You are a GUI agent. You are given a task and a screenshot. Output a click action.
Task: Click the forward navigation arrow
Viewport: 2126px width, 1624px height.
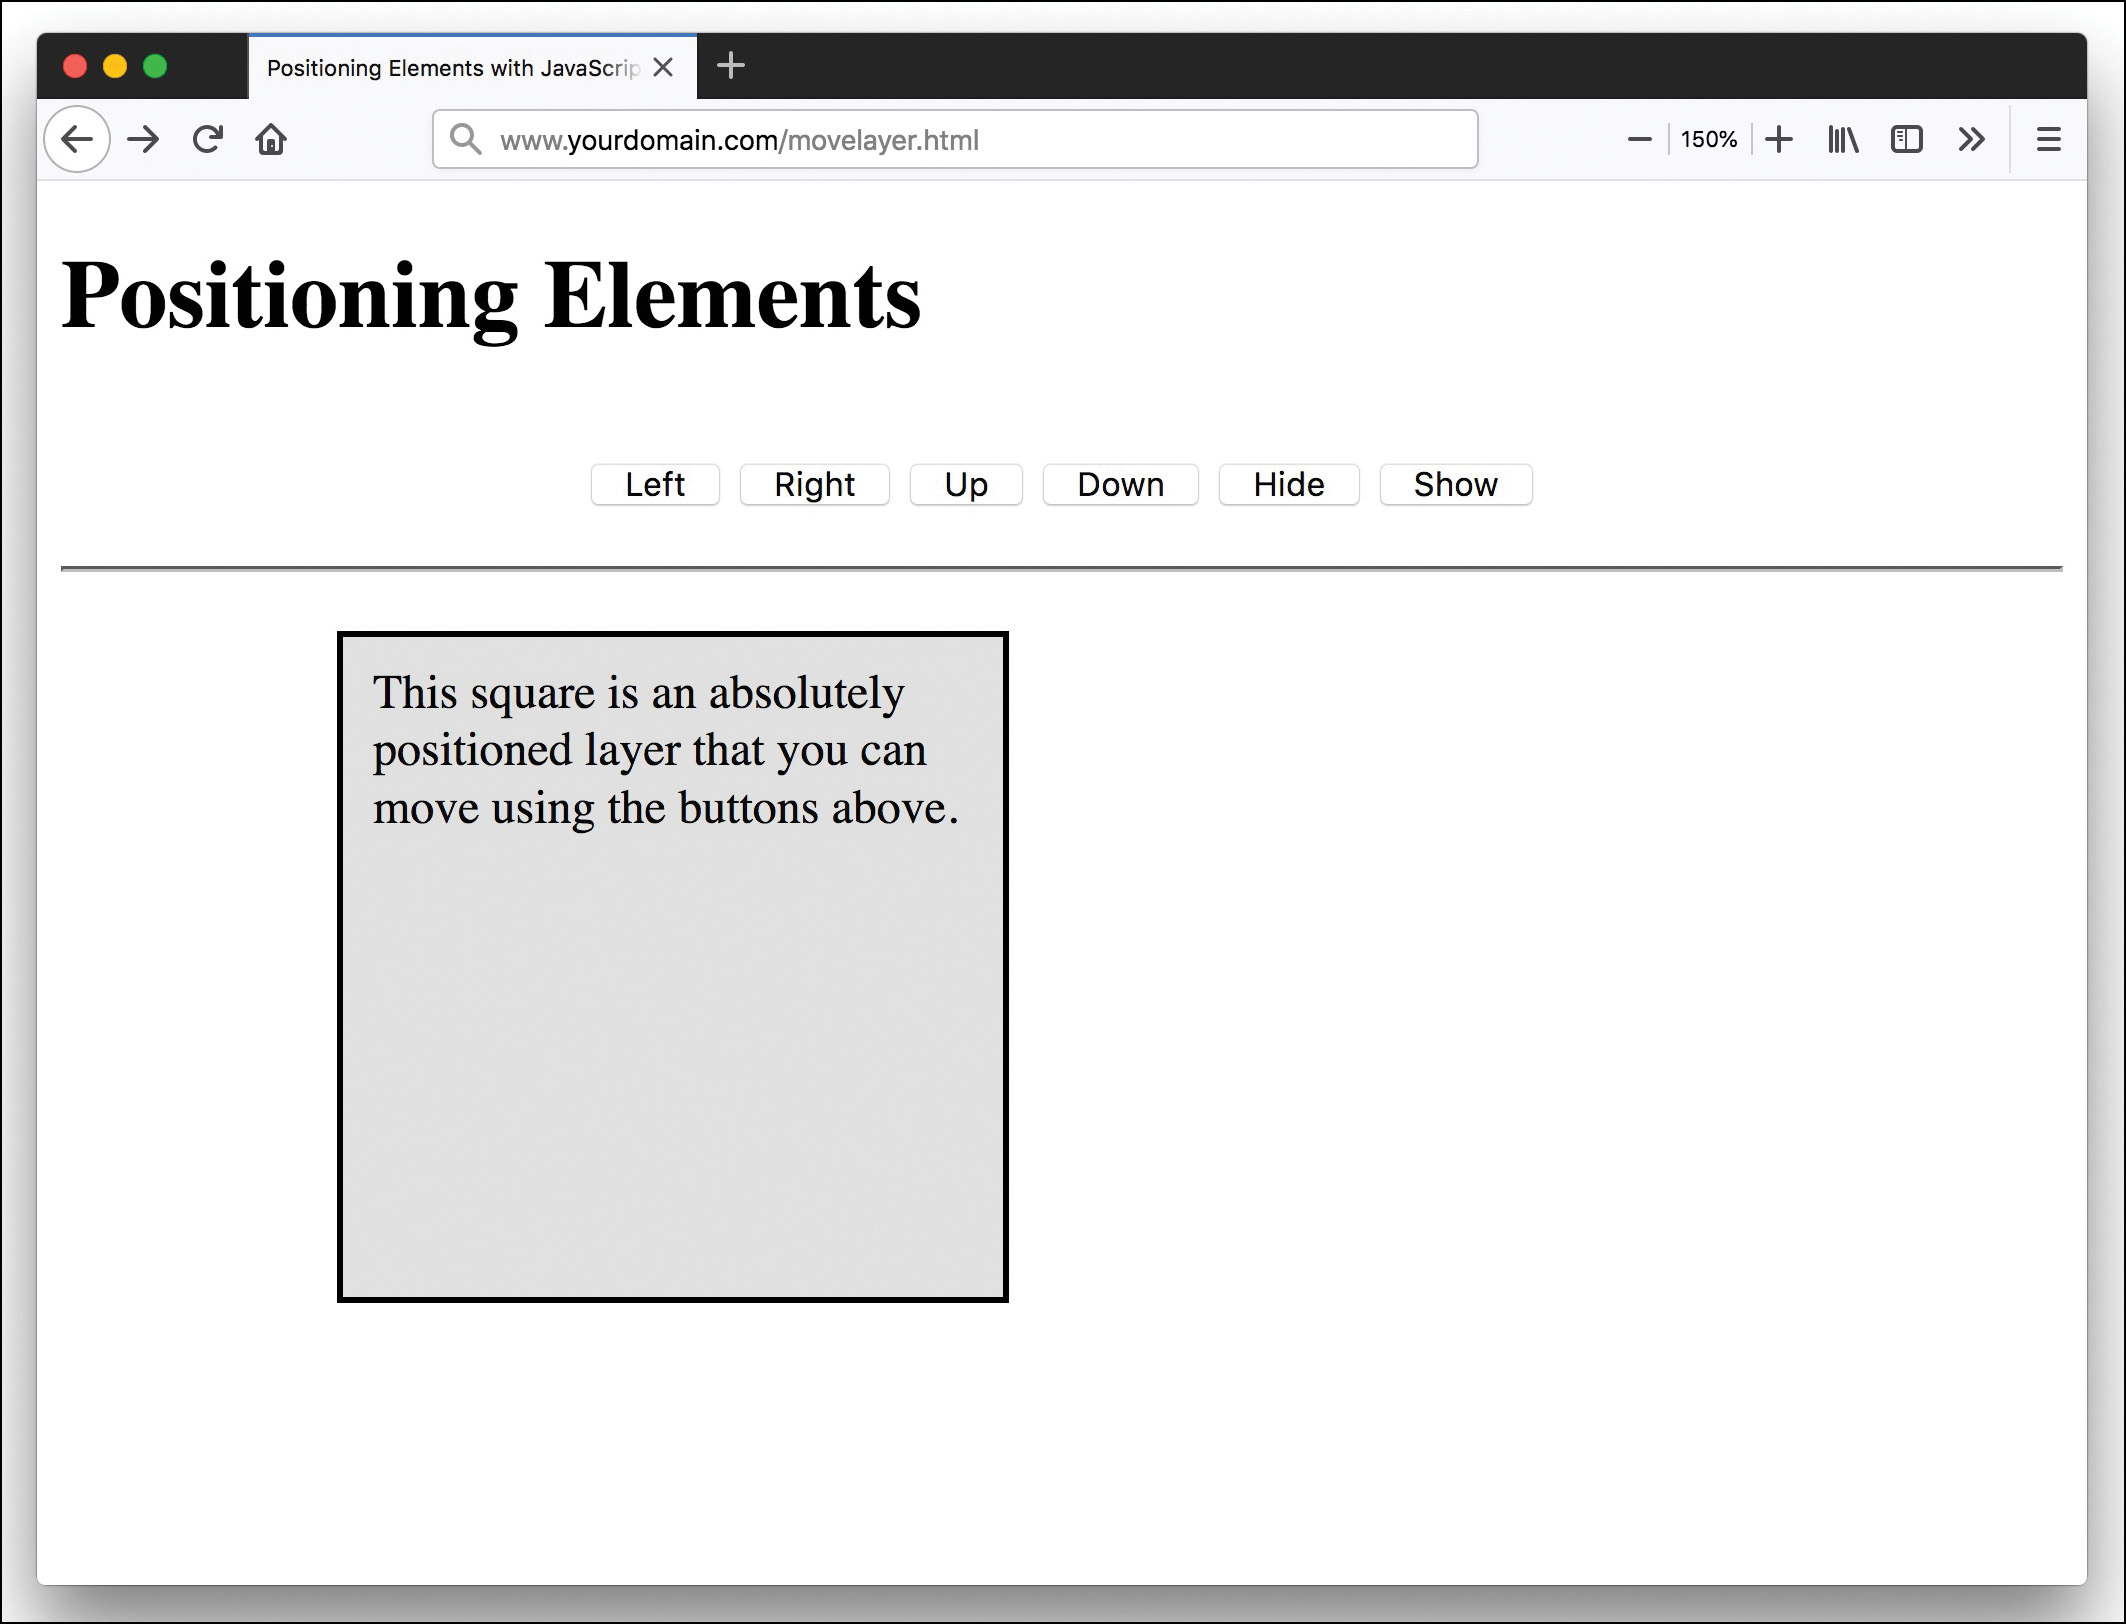(x=142, y=139)
